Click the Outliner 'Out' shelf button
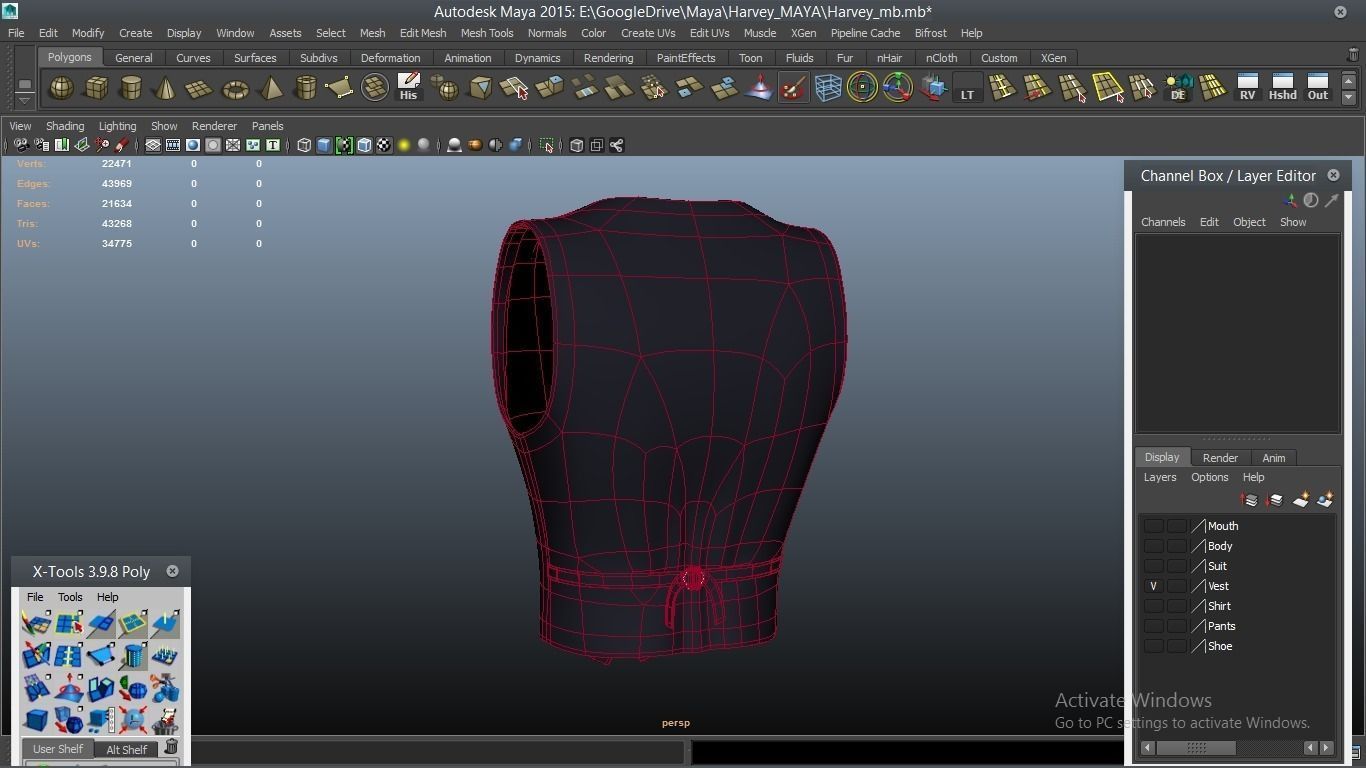 pos(1318,88)
